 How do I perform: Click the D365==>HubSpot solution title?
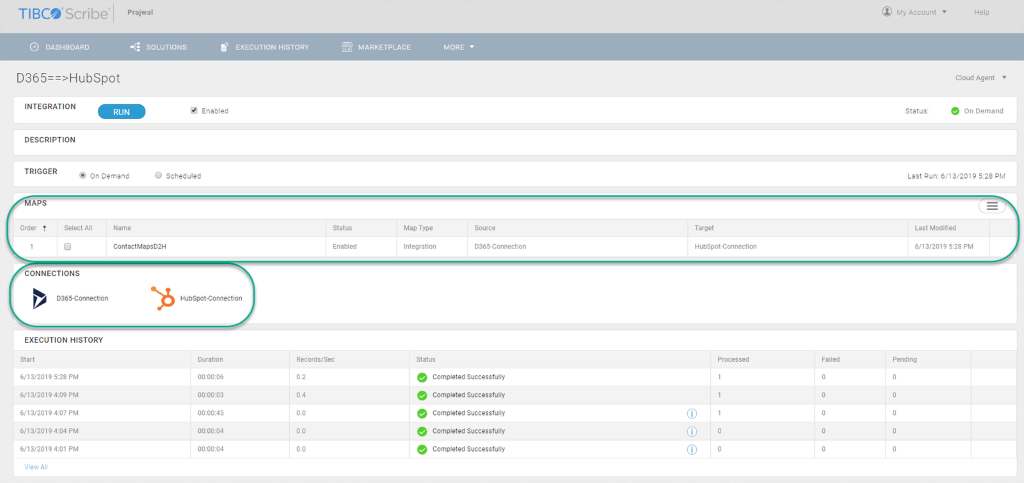68,78
